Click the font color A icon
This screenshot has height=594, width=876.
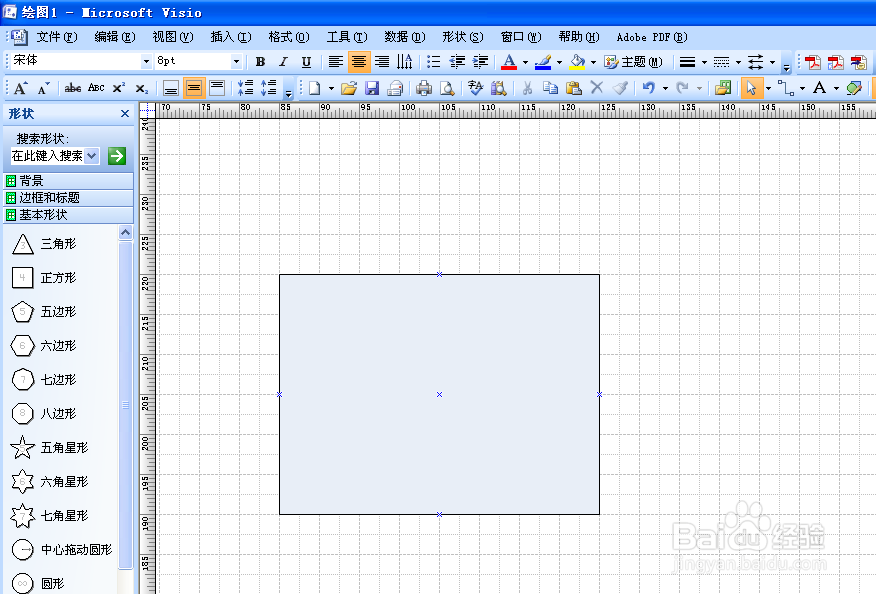509,62
